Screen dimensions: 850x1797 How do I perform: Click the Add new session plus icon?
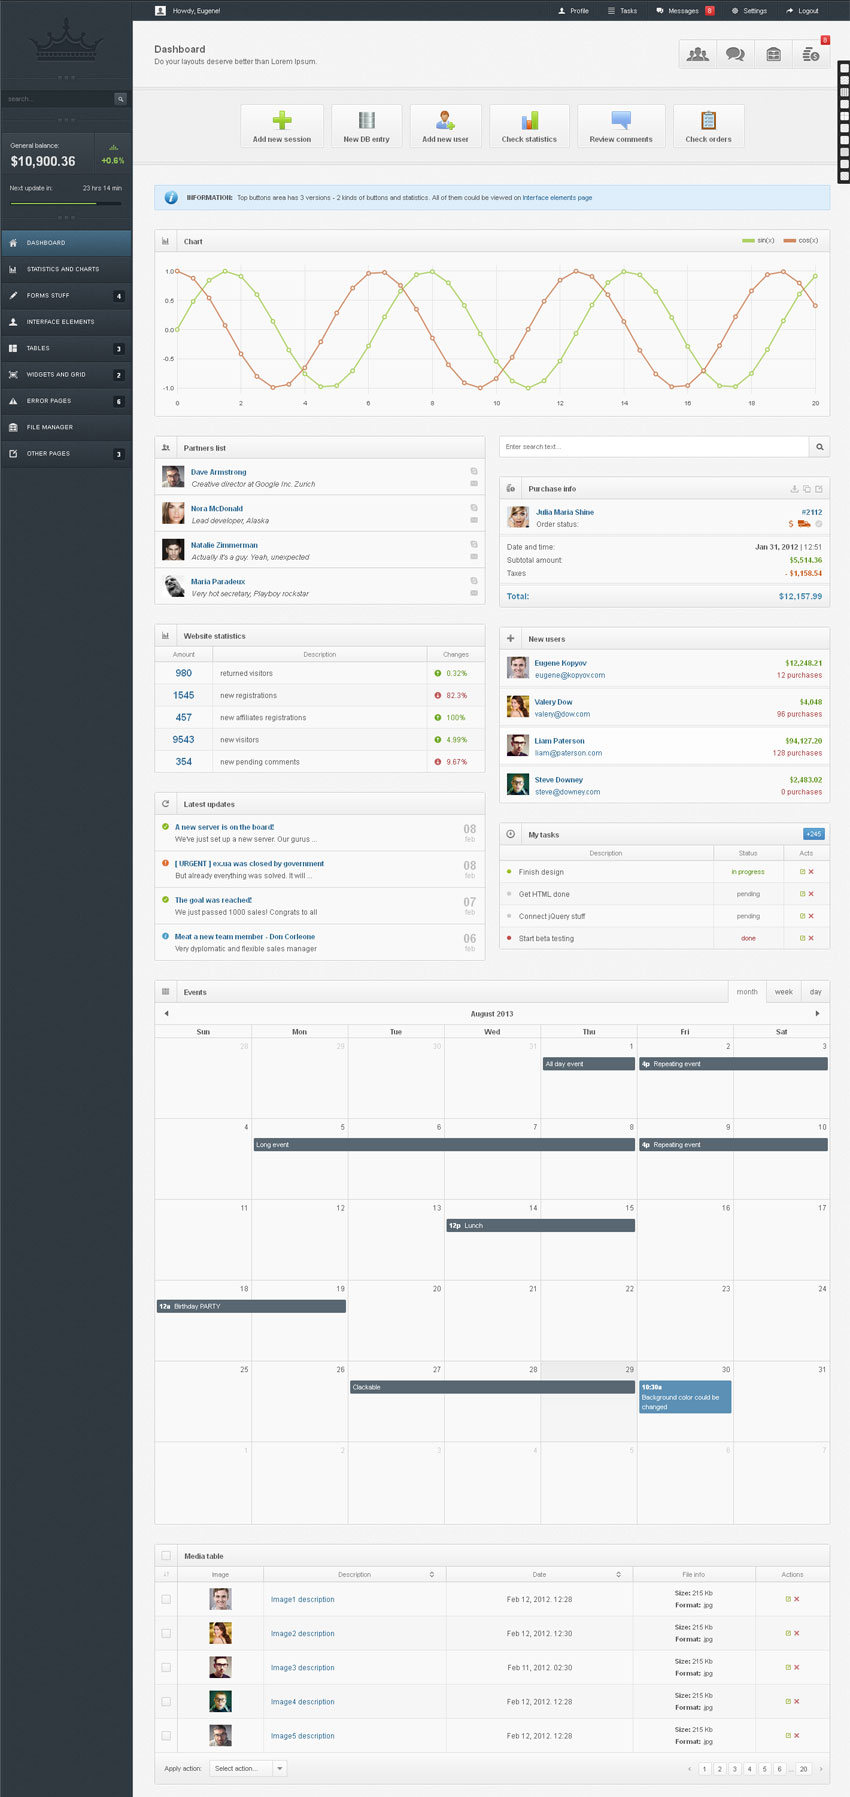pyautogui.click(x=282, y=121)
